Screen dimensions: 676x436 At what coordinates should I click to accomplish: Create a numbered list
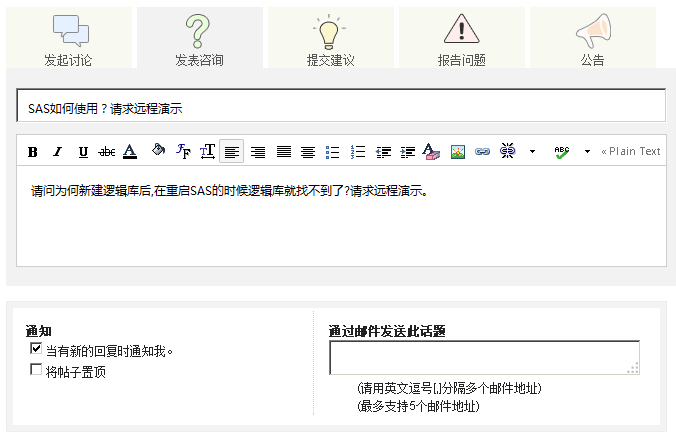[x=358, y=152]
